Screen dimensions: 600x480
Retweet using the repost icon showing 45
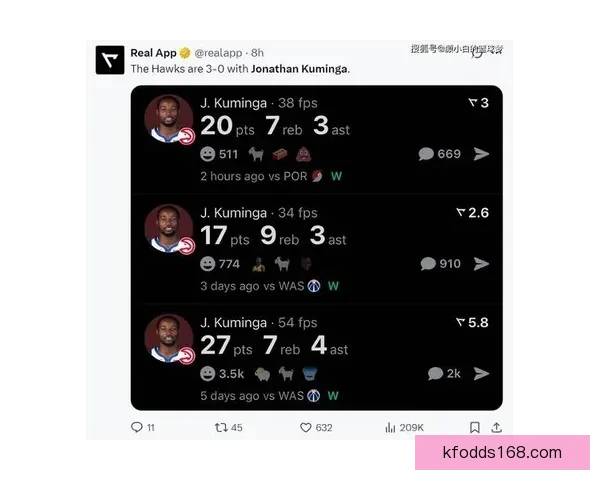click(x=221, y=428)
